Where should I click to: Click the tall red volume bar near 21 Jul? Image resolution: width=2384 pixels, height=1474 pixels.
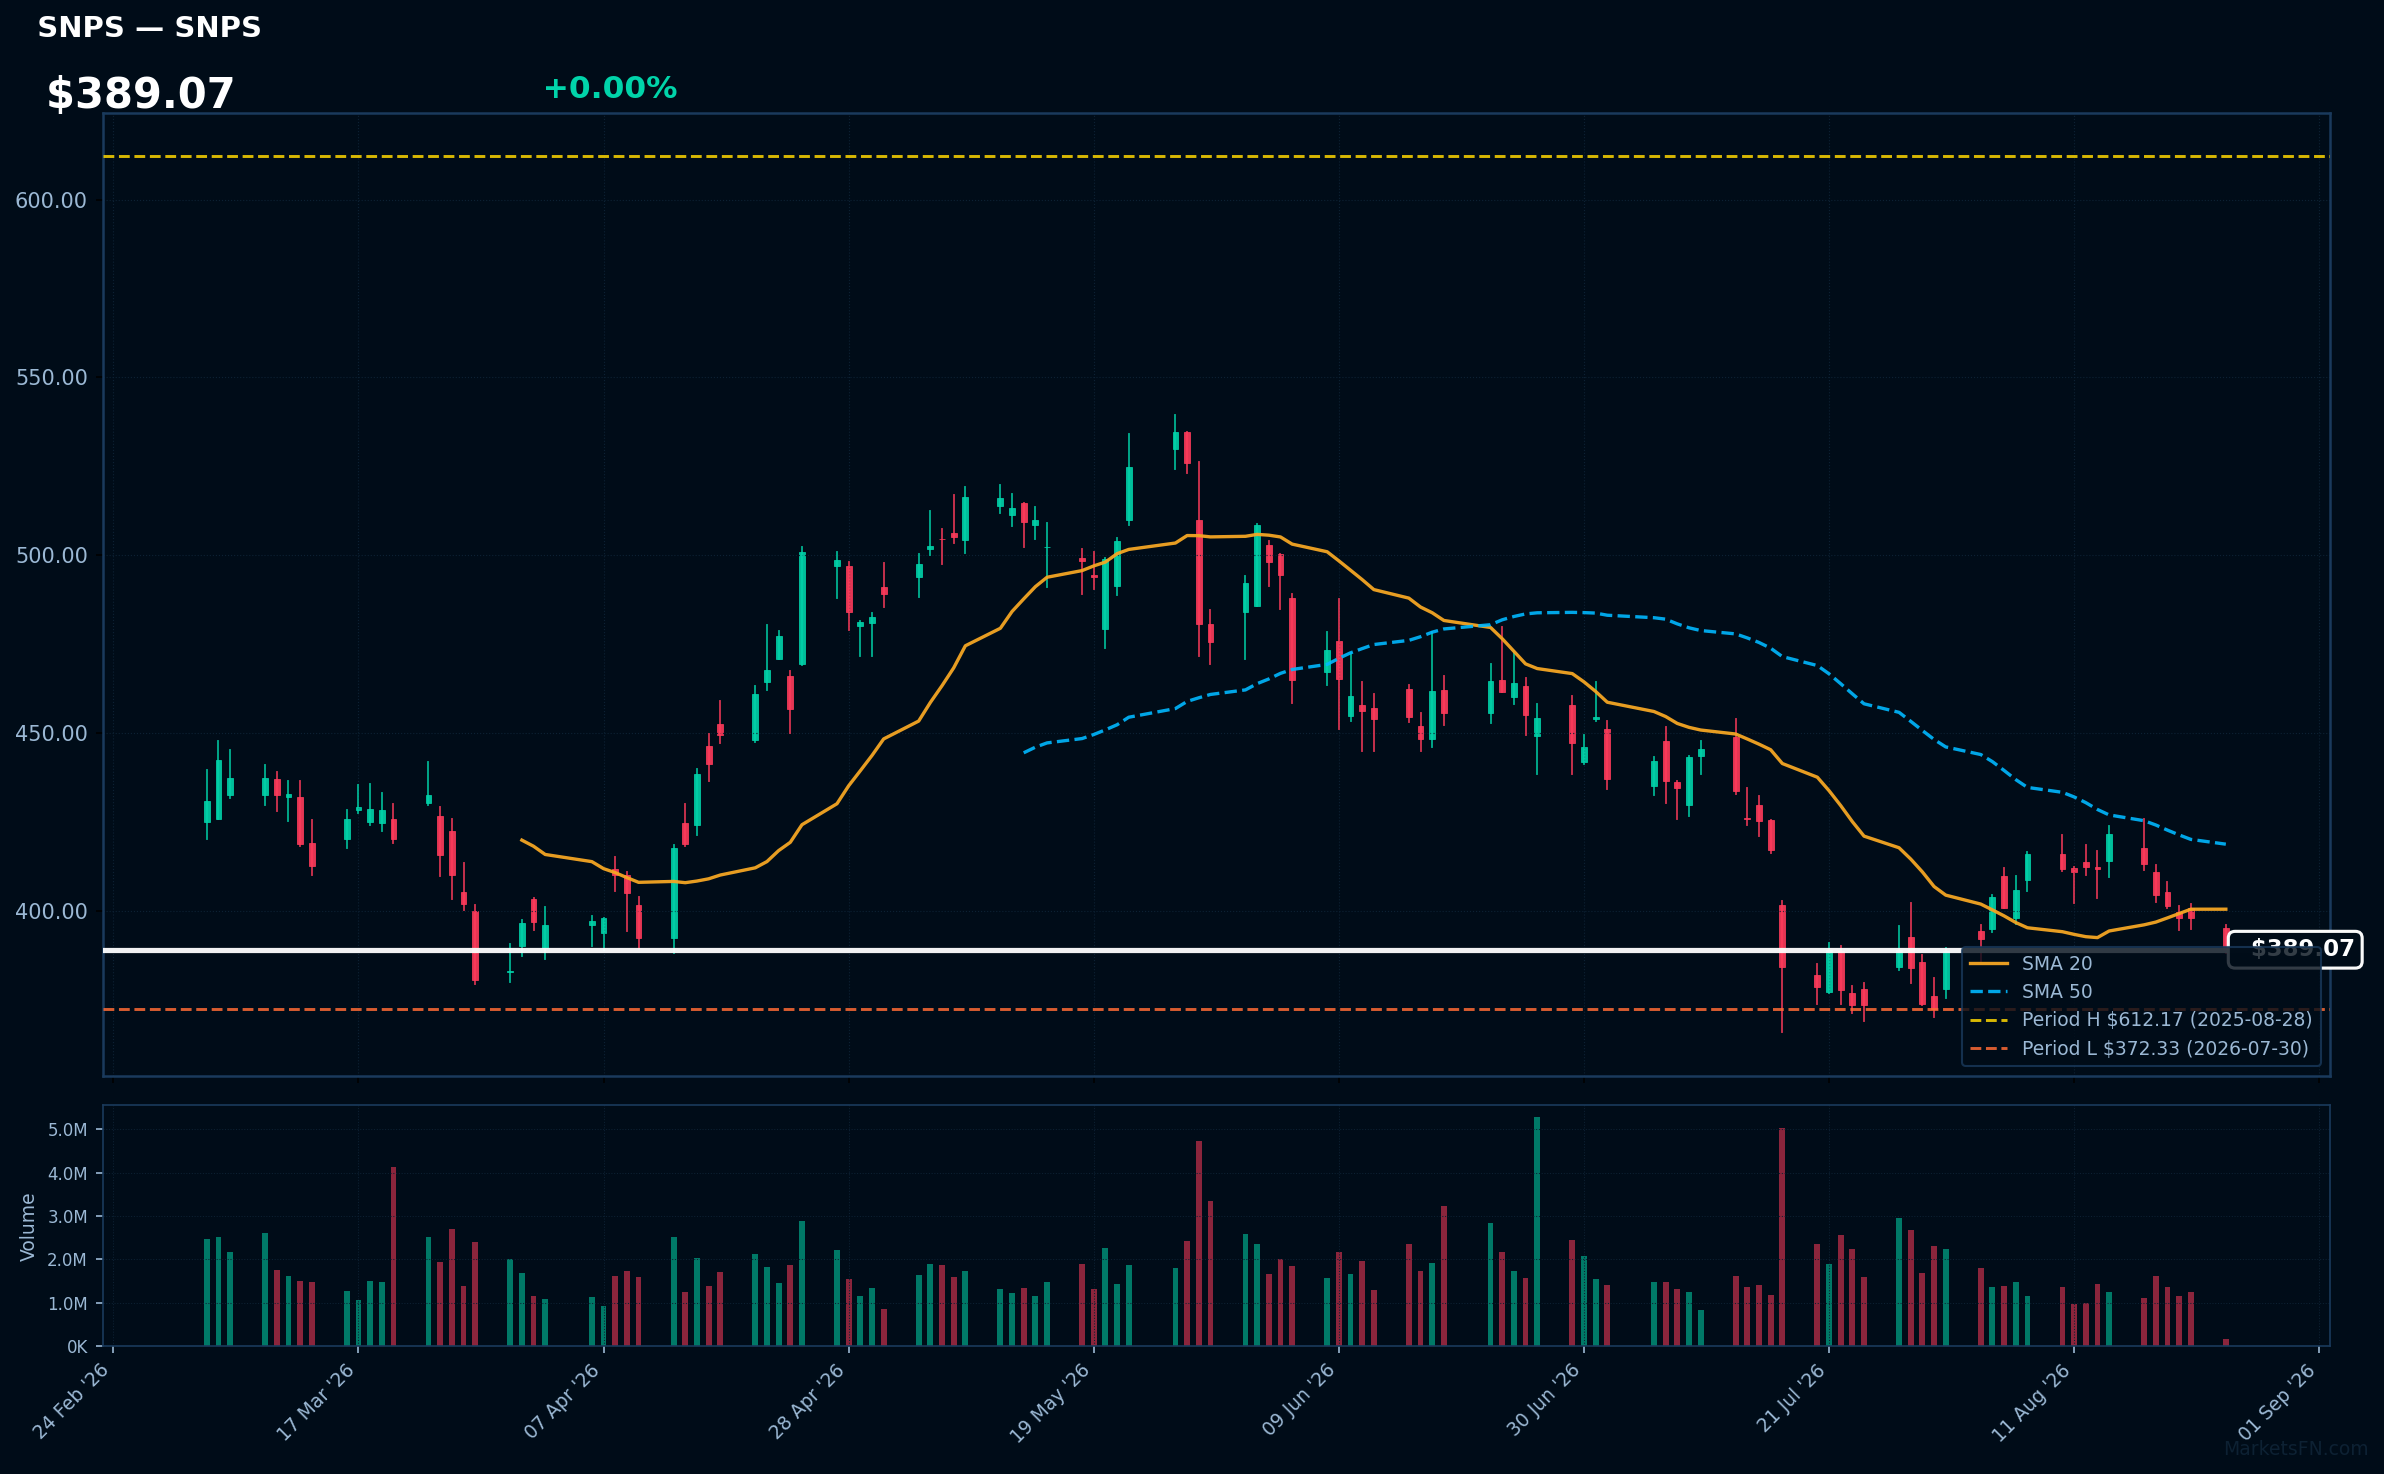coord(1782,1237)
